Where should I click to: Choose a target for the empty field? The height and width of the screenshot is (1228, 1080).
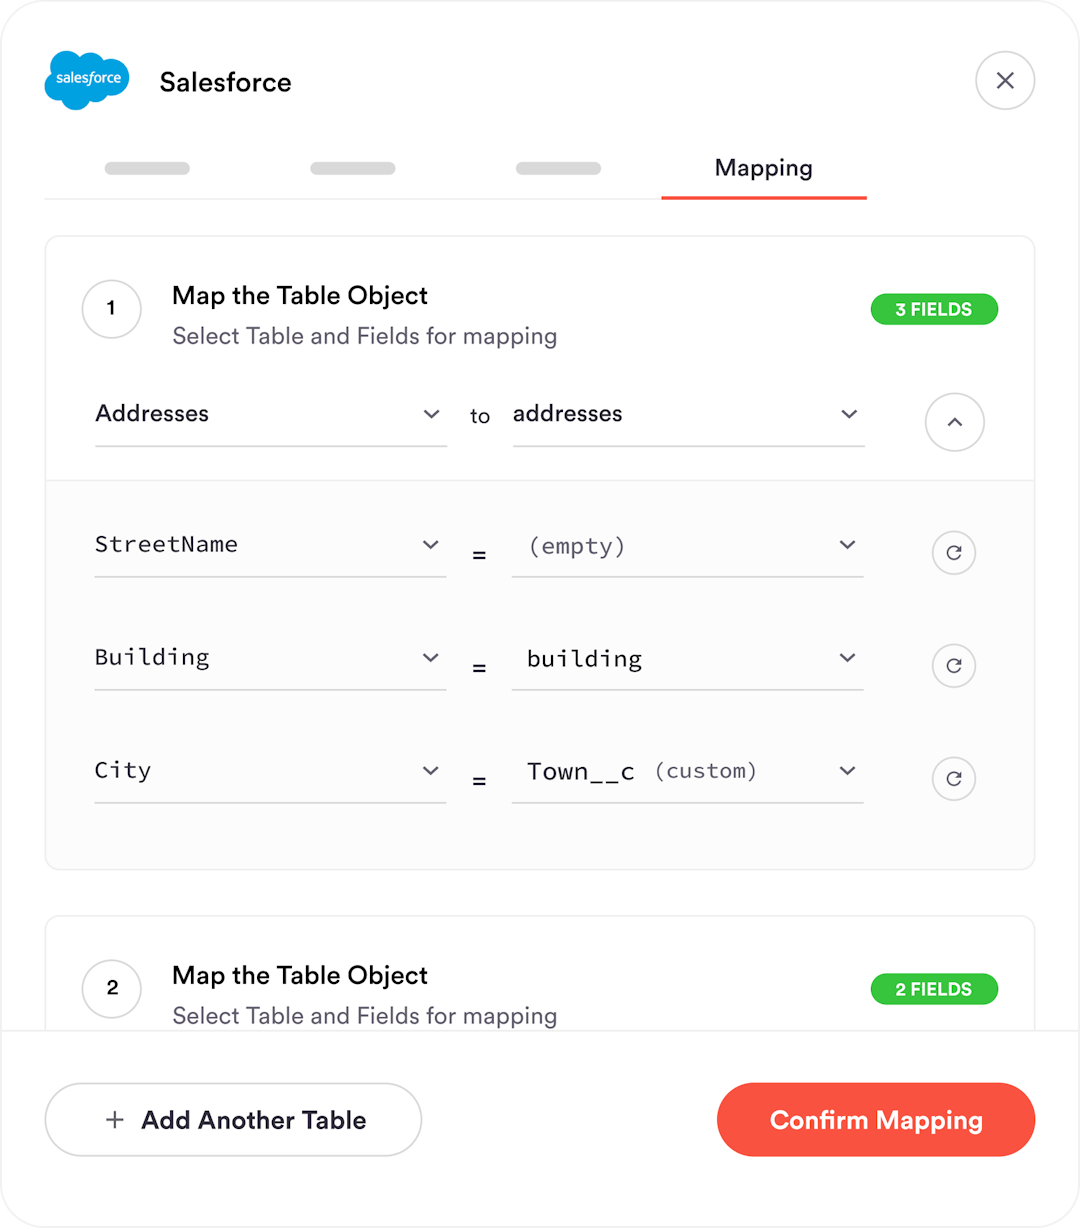(x=687, y=546)
